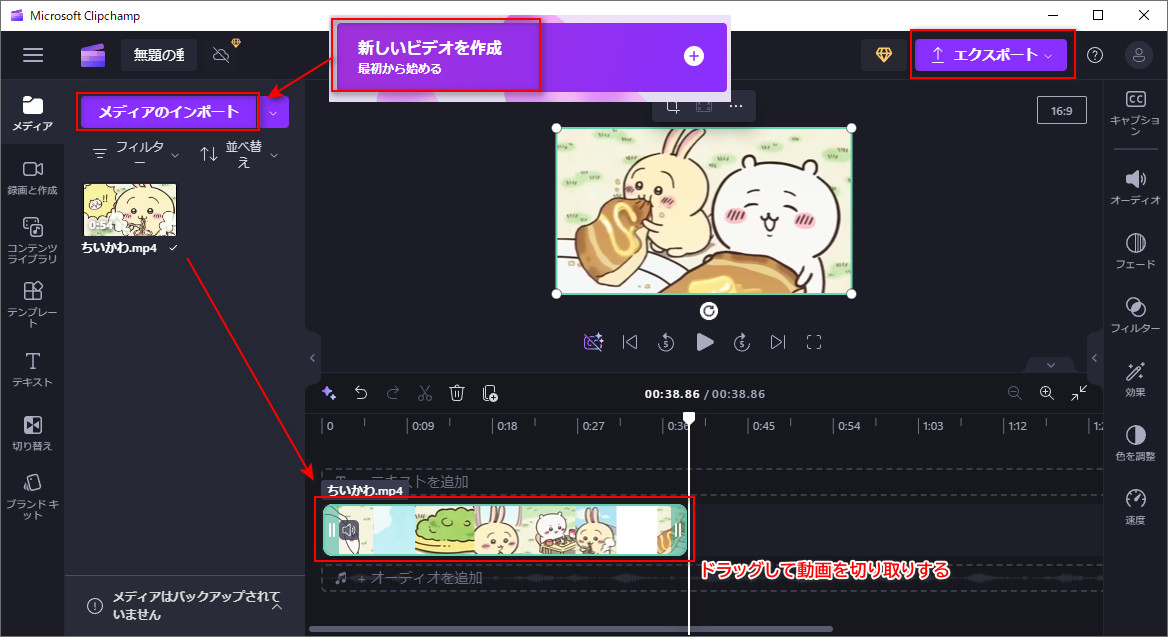Open the フィルター dropdown in media panel
This screenshot has width=1168, height=637.
(x=137, y=154)
